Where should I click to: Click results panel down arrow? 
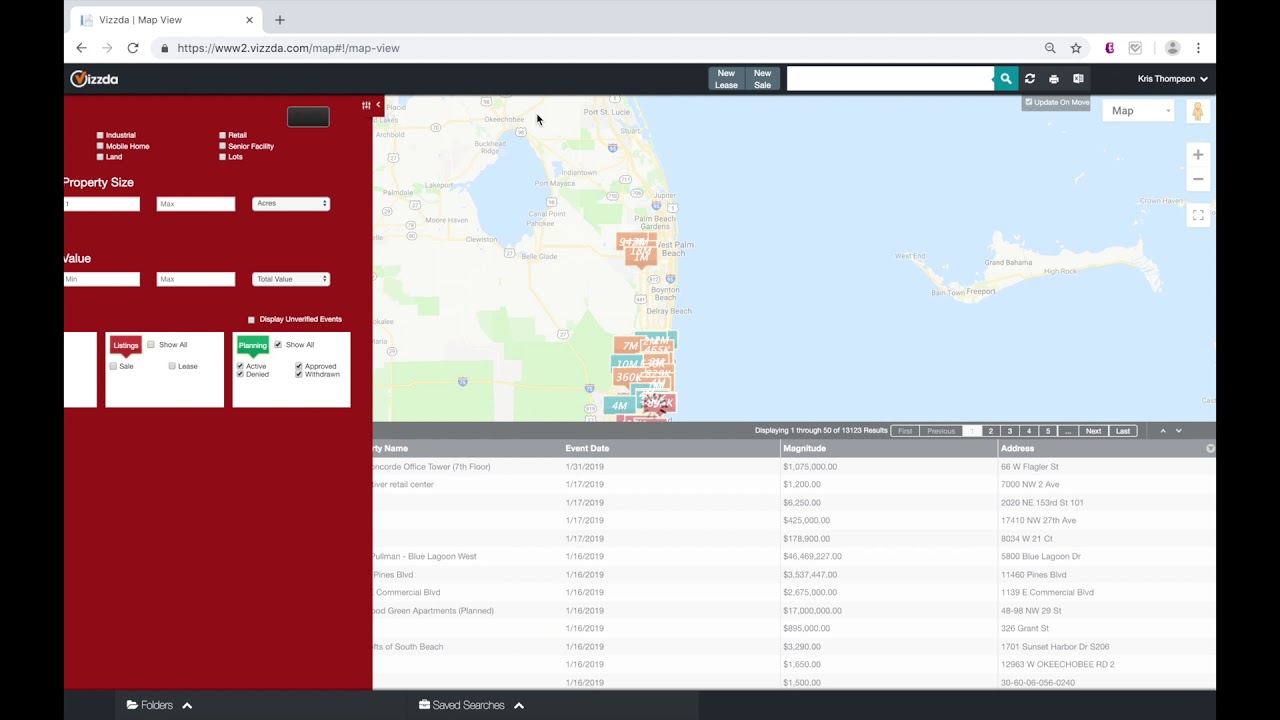point(1179,431)
